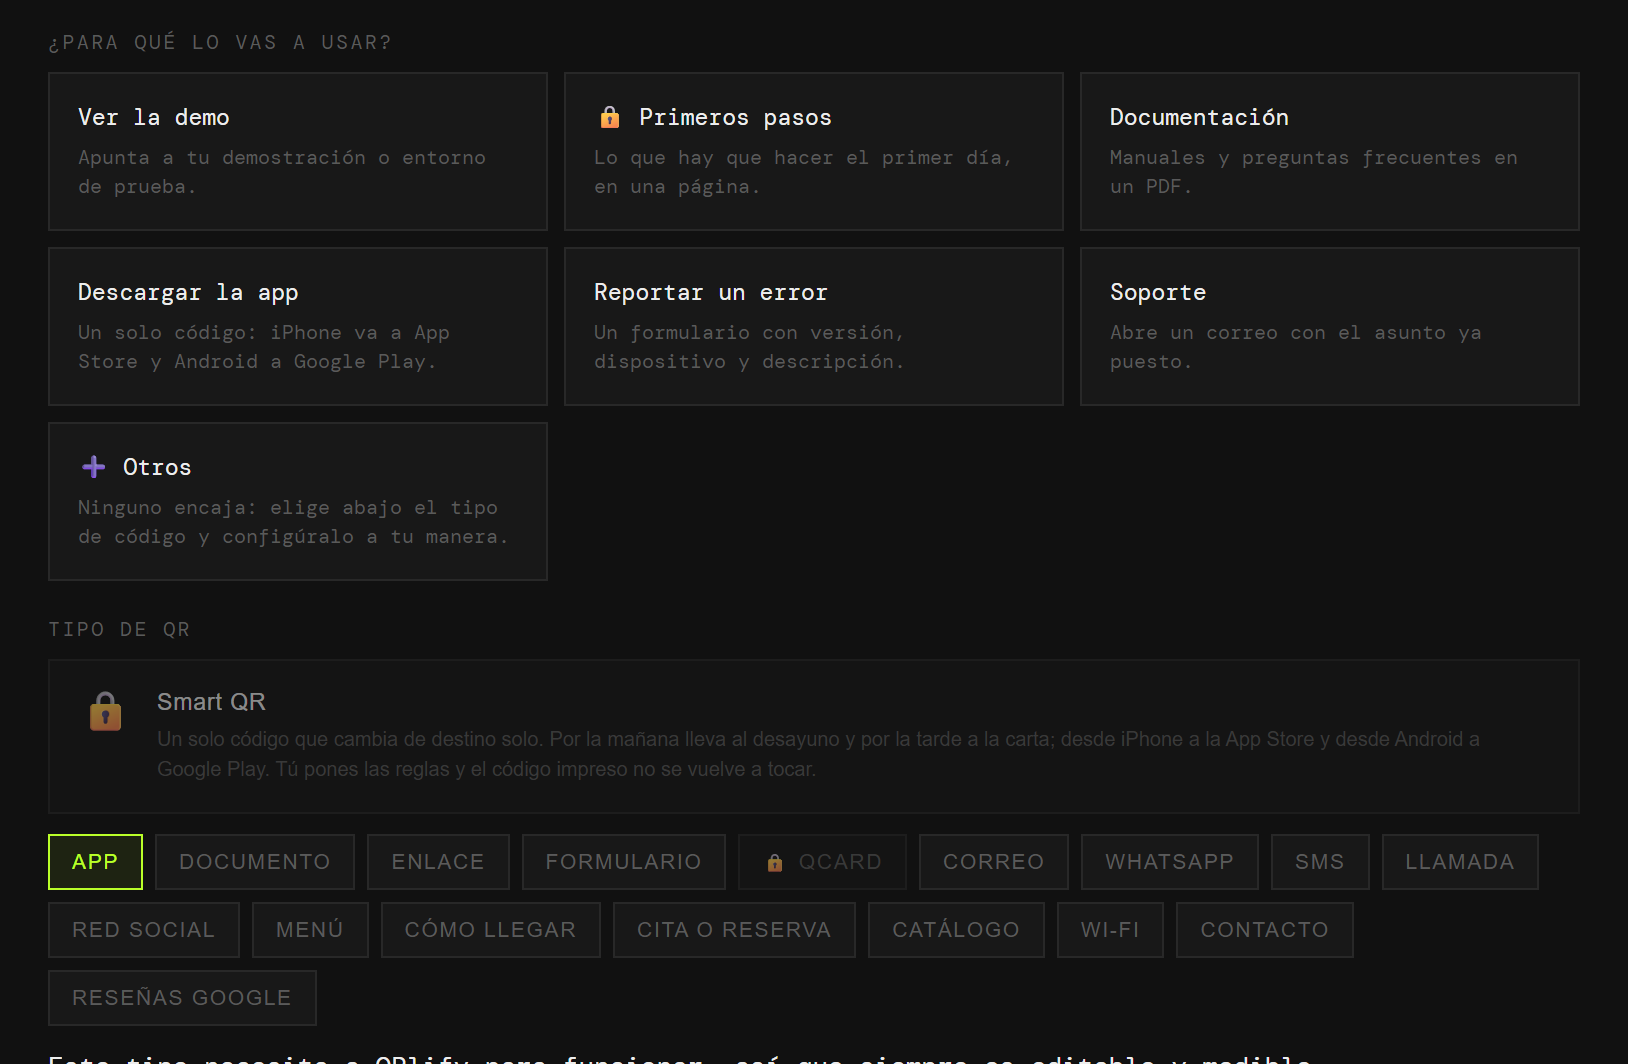Pick the CÓMO LLEGAR type chip

pos(491,930)
